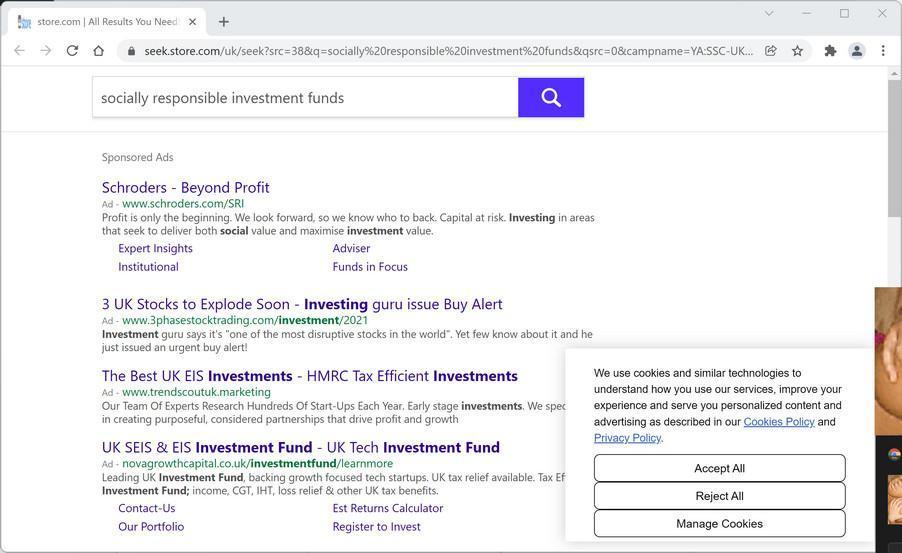Open the Cookies Policy link
The width and height of the screenshot is (902, 553).
pyautogui.click(x=779, y=422)
